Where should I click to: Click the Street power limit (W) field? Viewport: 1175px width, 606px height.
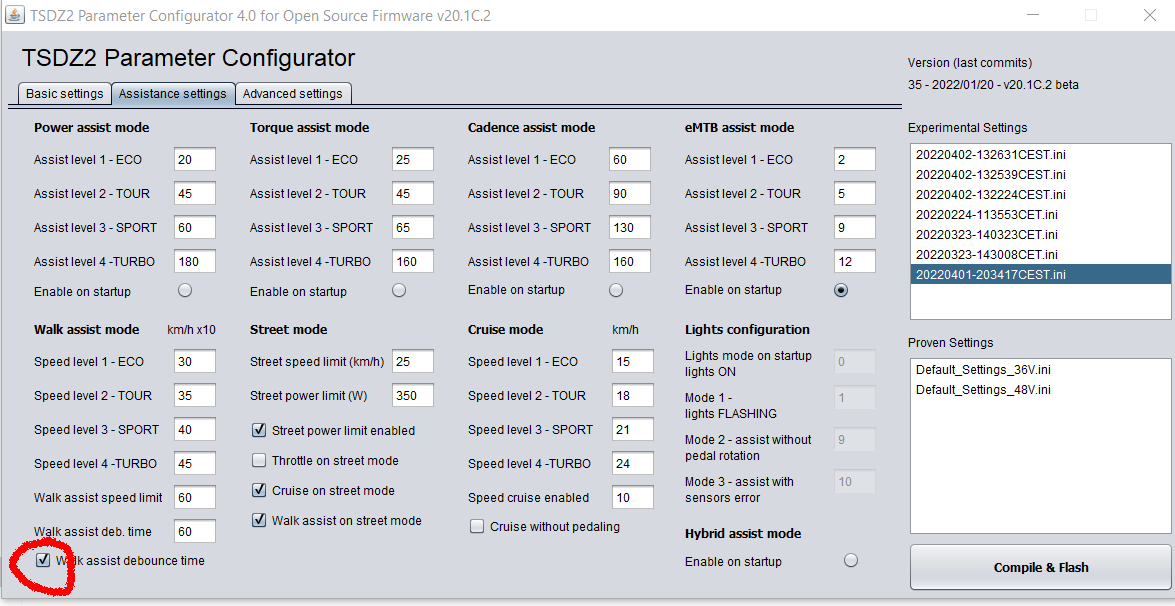(412, 395)
